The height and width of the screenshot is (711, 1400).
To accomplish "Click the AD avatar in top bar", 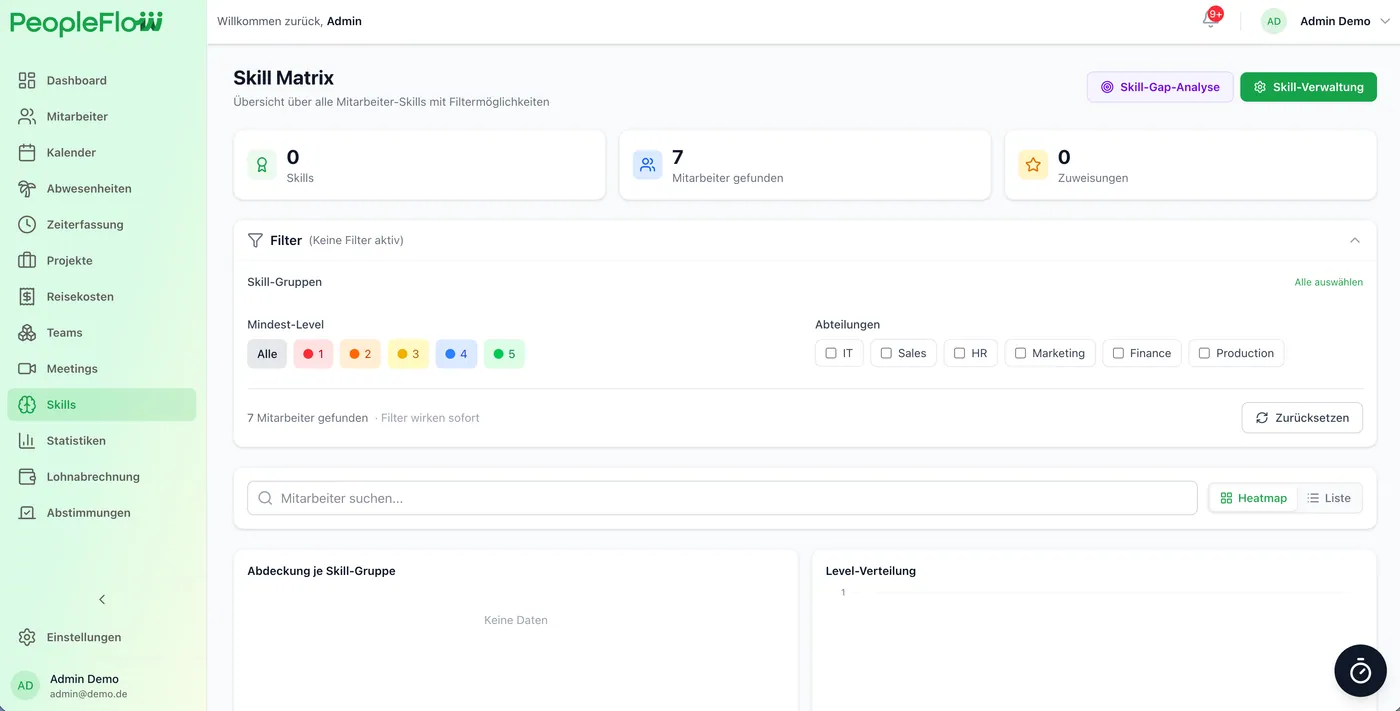I will pos(1274,21).
